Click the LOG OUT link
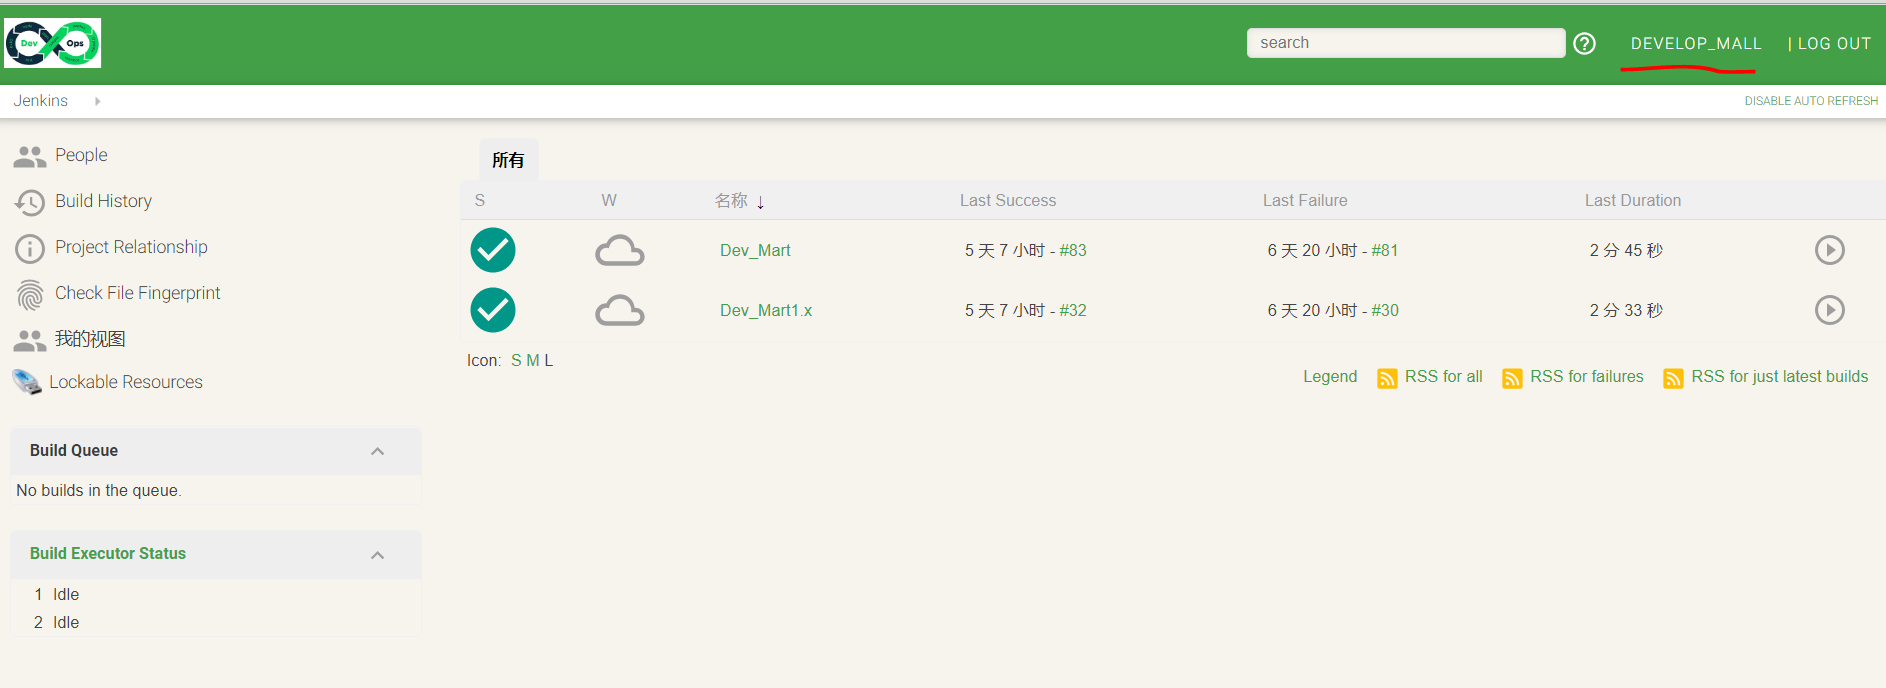 tap(1833, 43)
